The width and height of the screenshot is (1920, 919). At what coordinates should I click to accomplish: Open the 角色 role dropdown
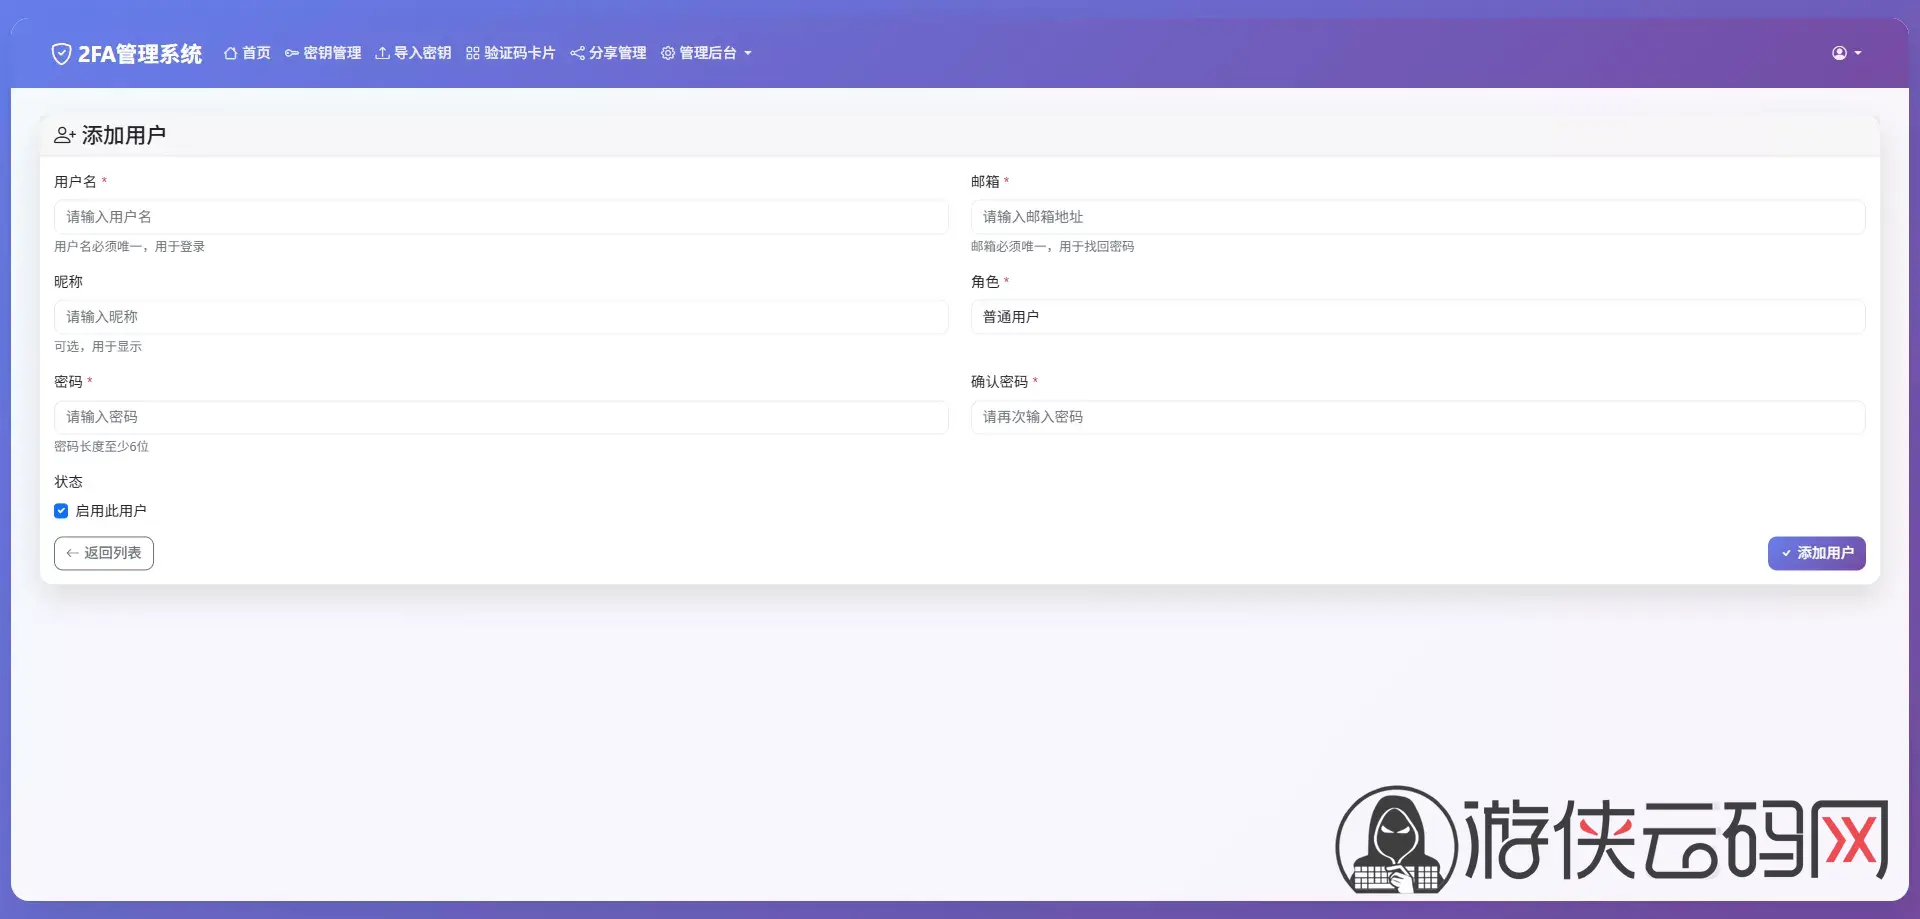click(x=1417, y=317)
